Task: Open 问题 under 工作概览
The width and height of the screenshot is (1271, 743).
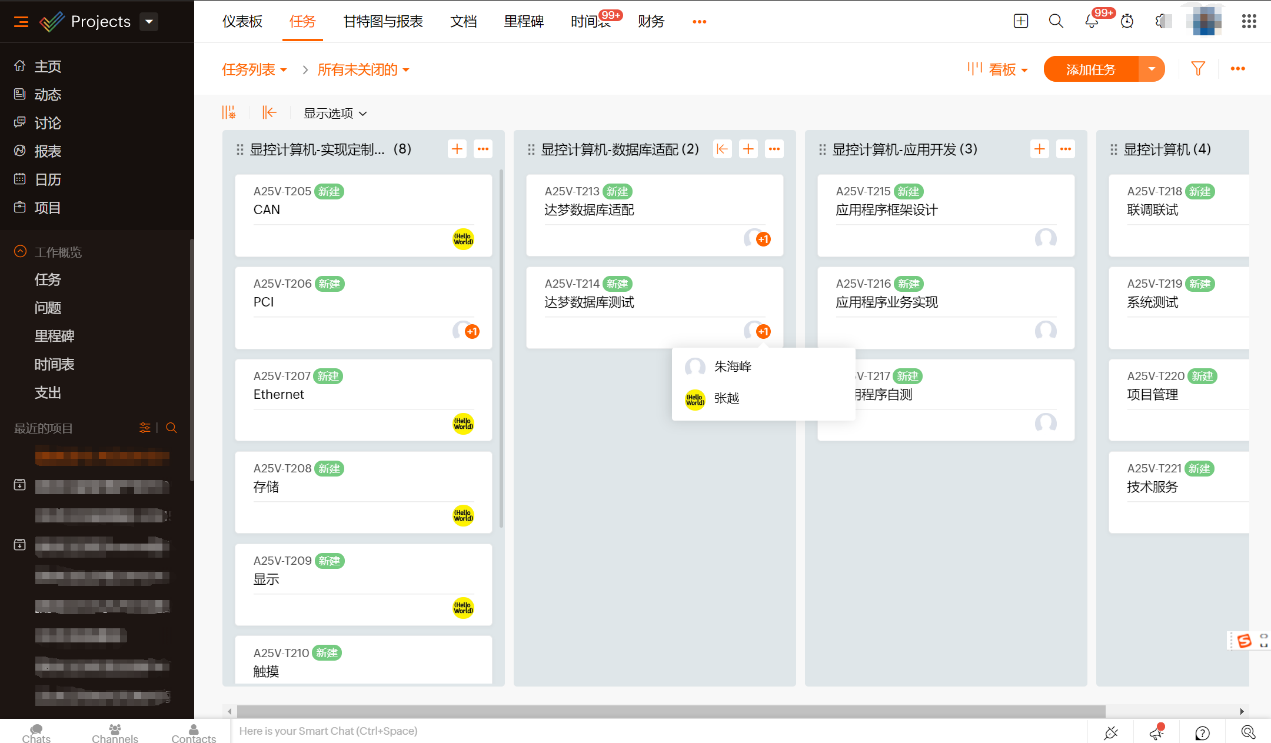Action: [48, 308]
